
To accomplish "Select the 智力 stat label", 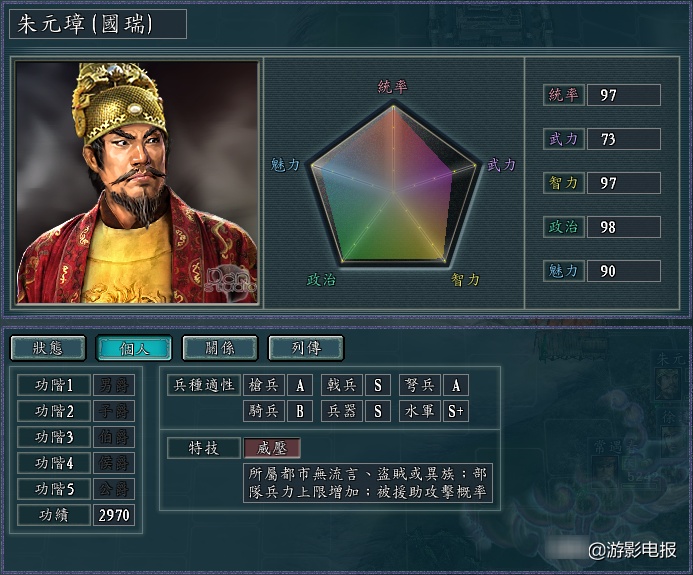I will click(564, 183).
